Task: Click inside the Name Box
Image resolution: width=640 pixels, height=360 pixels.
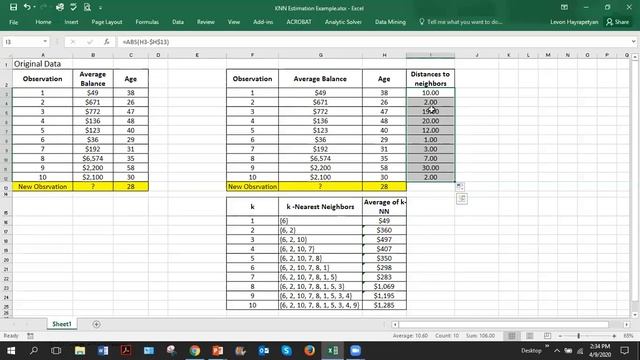Action: 22,42
